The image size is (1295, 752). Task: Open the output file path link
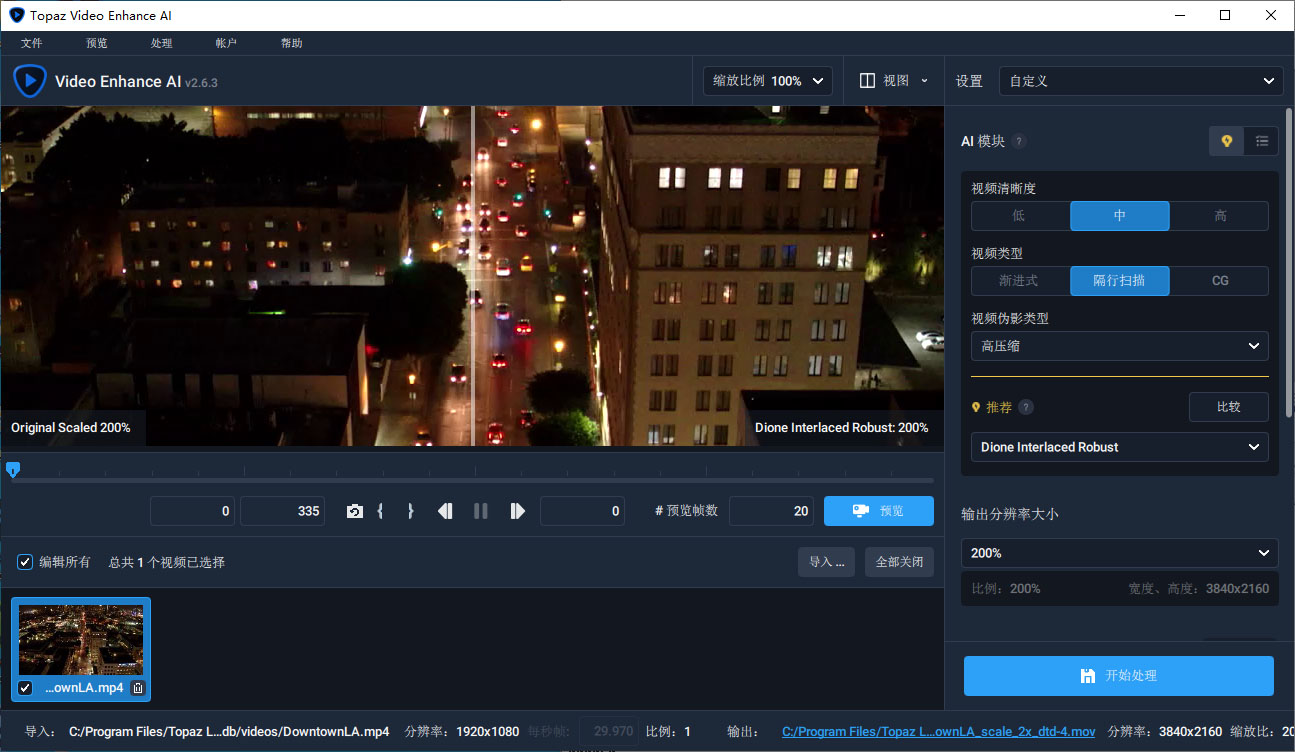coord(938,732)
